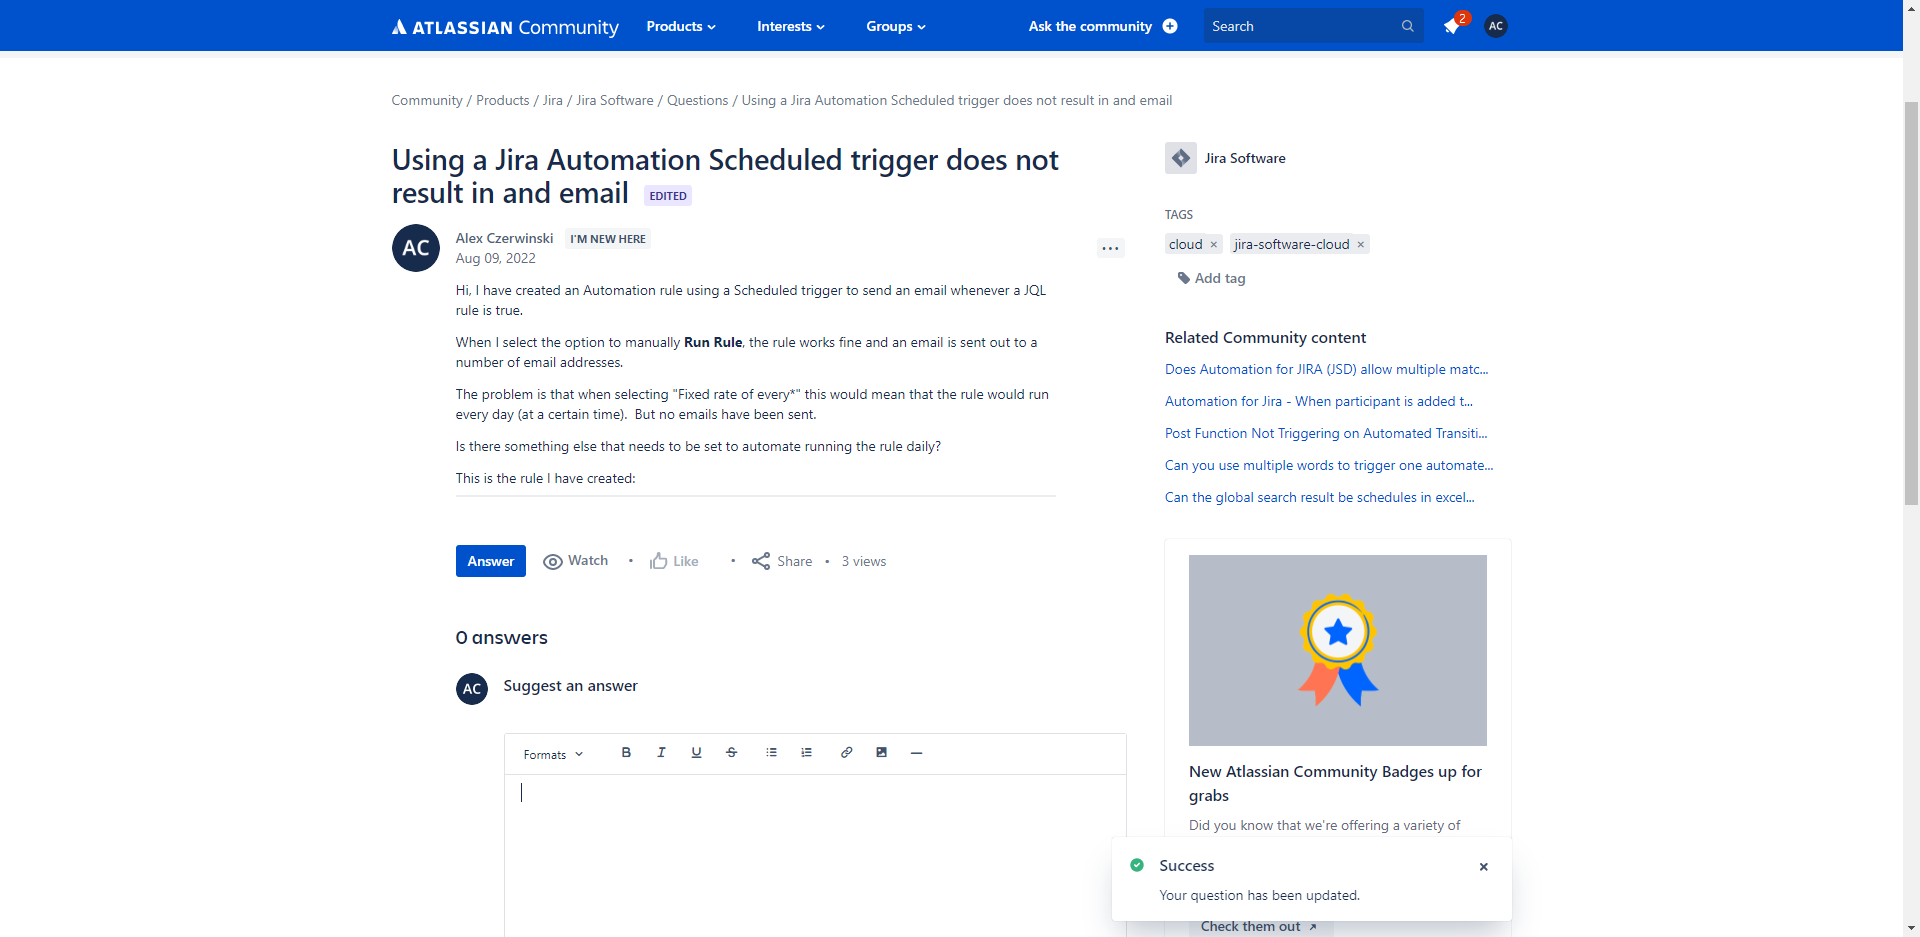Remove the cloud tag
Viewport: 1920px width, 937px height.
[1214, 245]
